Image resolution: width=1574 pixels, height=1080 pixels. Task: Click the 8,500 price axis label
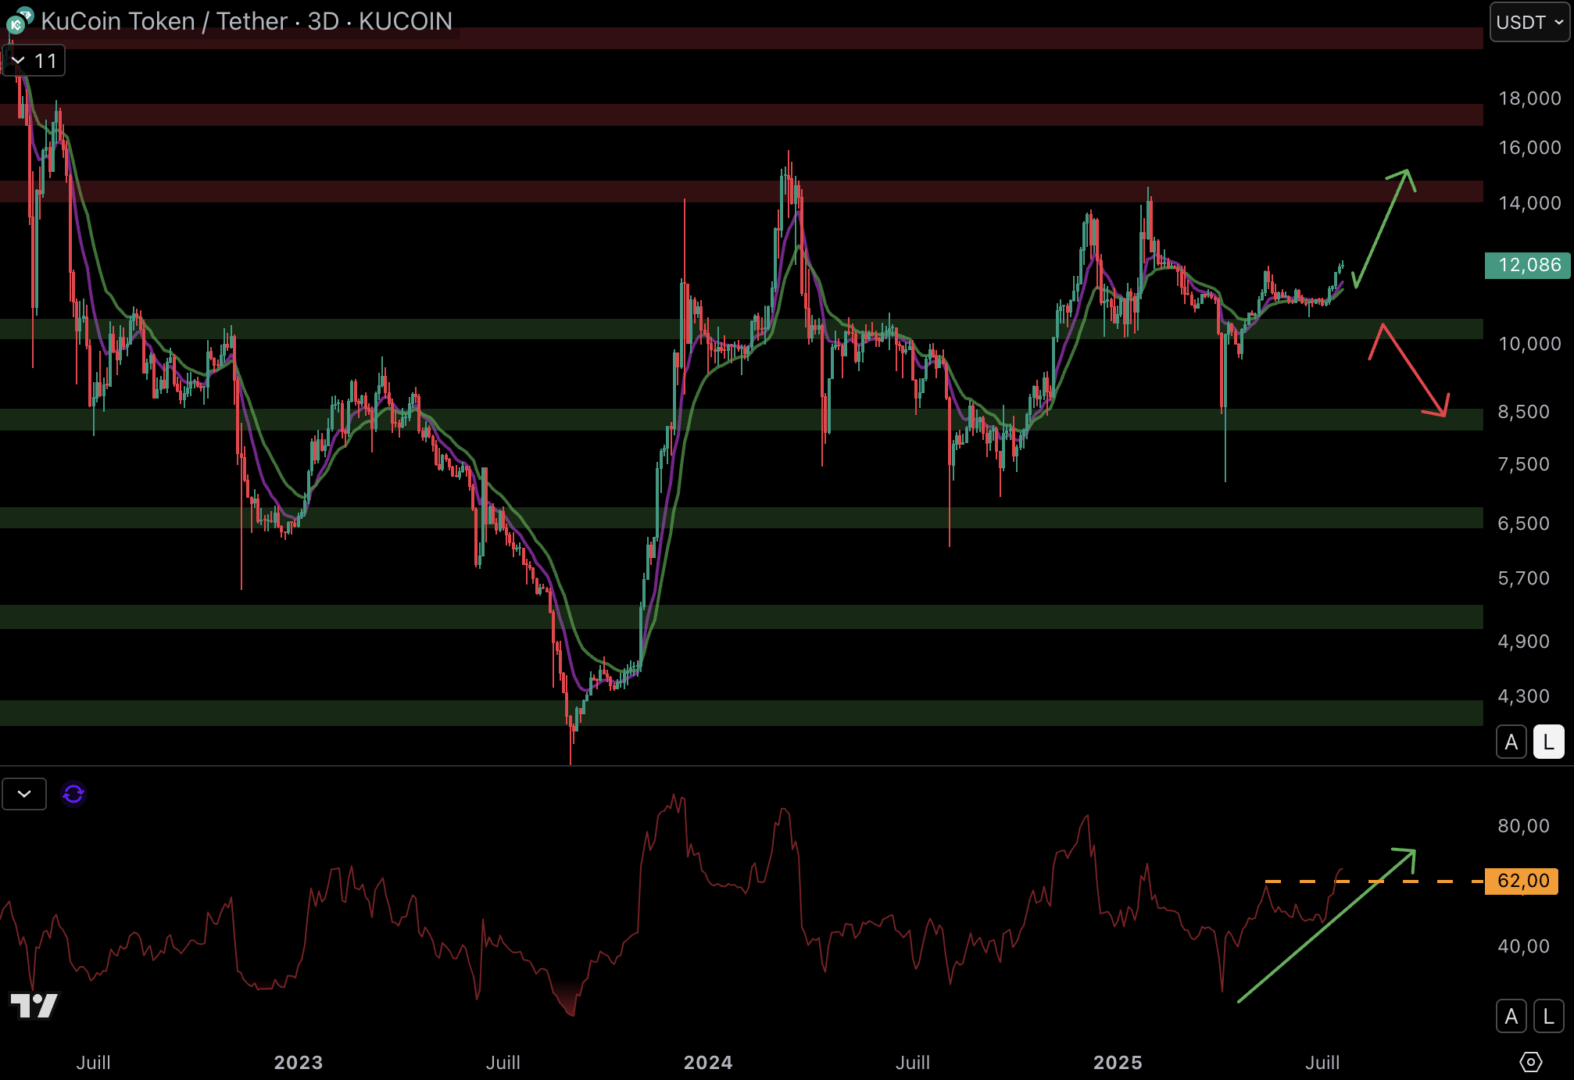pyautogui.click(x=1523, y=412)
